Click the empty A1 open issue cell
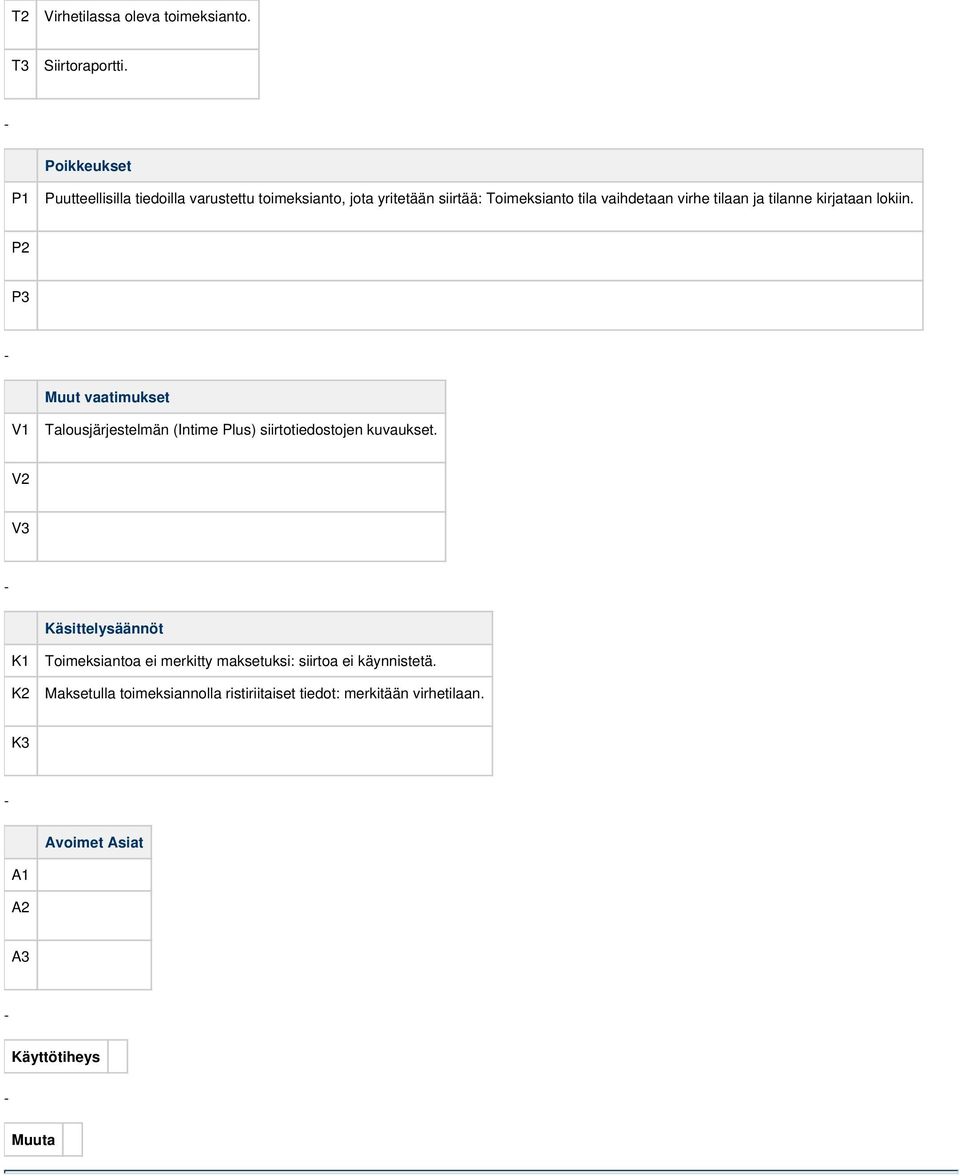The width and height of the screenshot is (960, 1176). pyautogui.click(x=94, y=874)
